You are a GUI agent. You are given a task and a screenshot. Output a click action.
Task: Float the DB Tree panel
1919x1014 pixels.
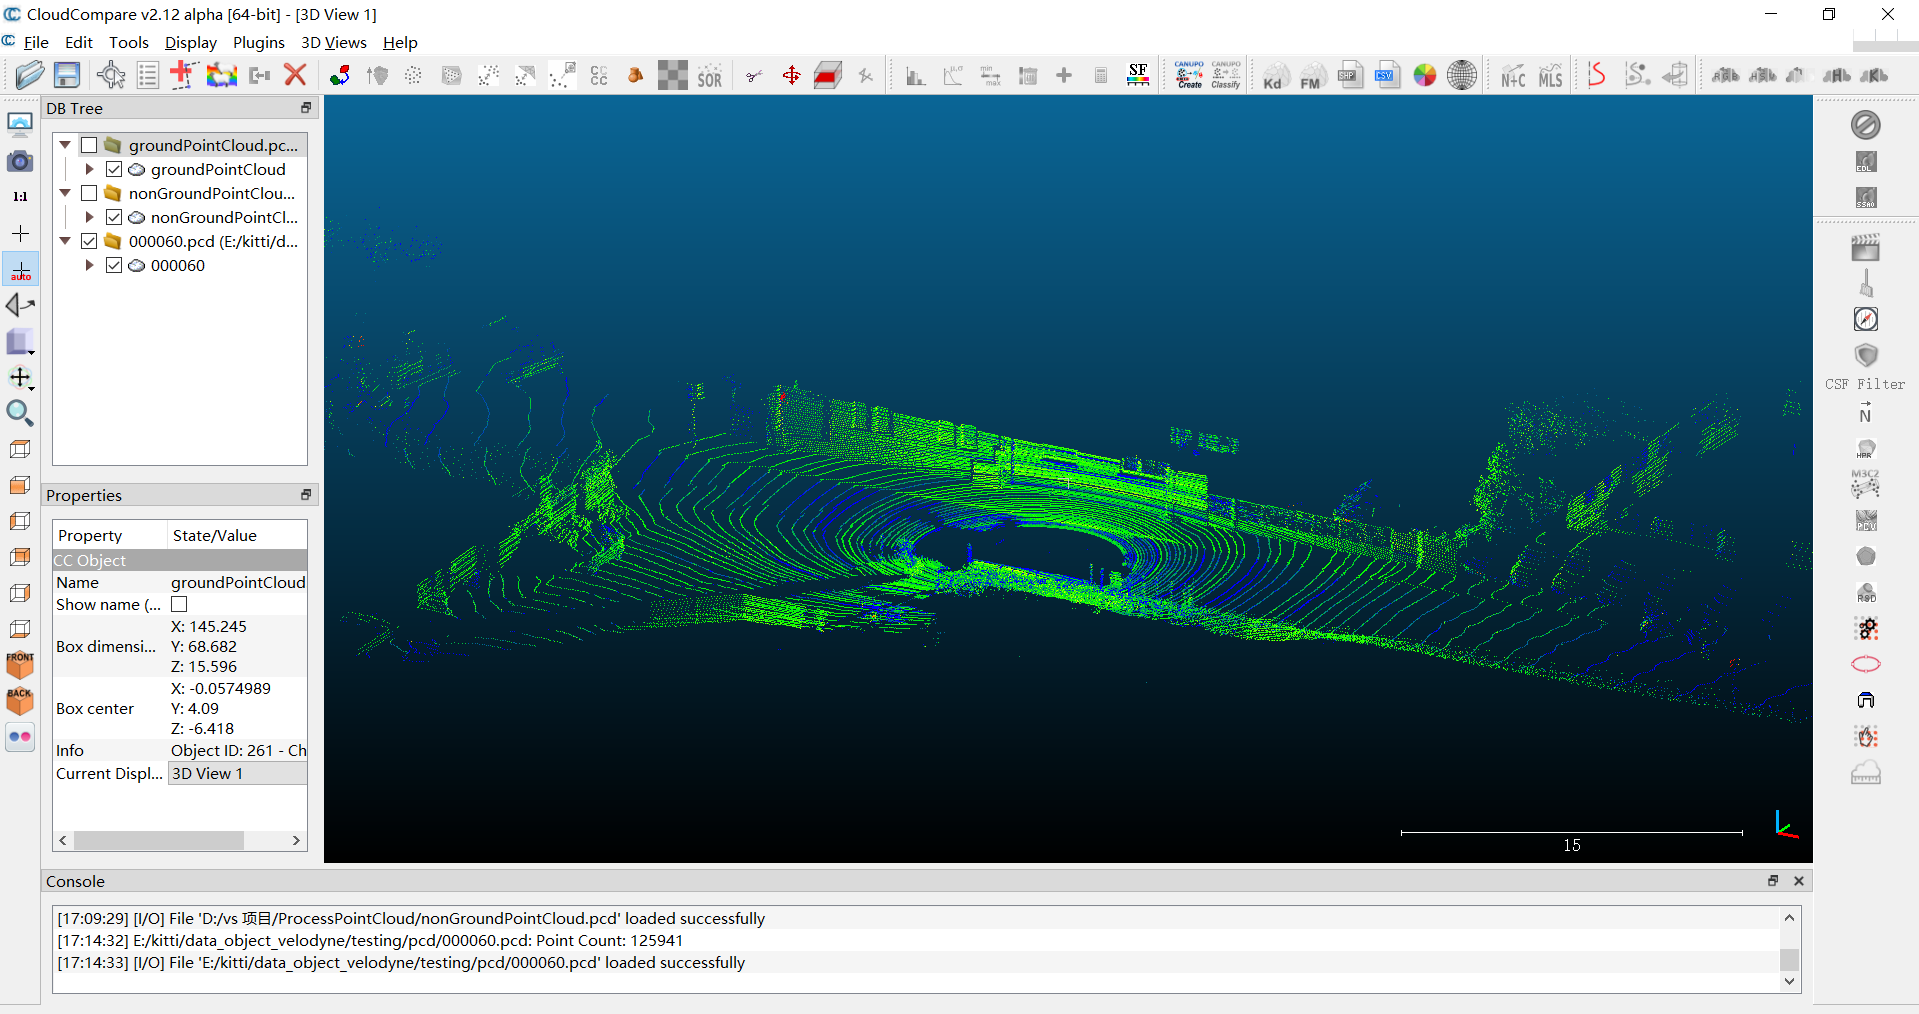click(x=306, y=108)
